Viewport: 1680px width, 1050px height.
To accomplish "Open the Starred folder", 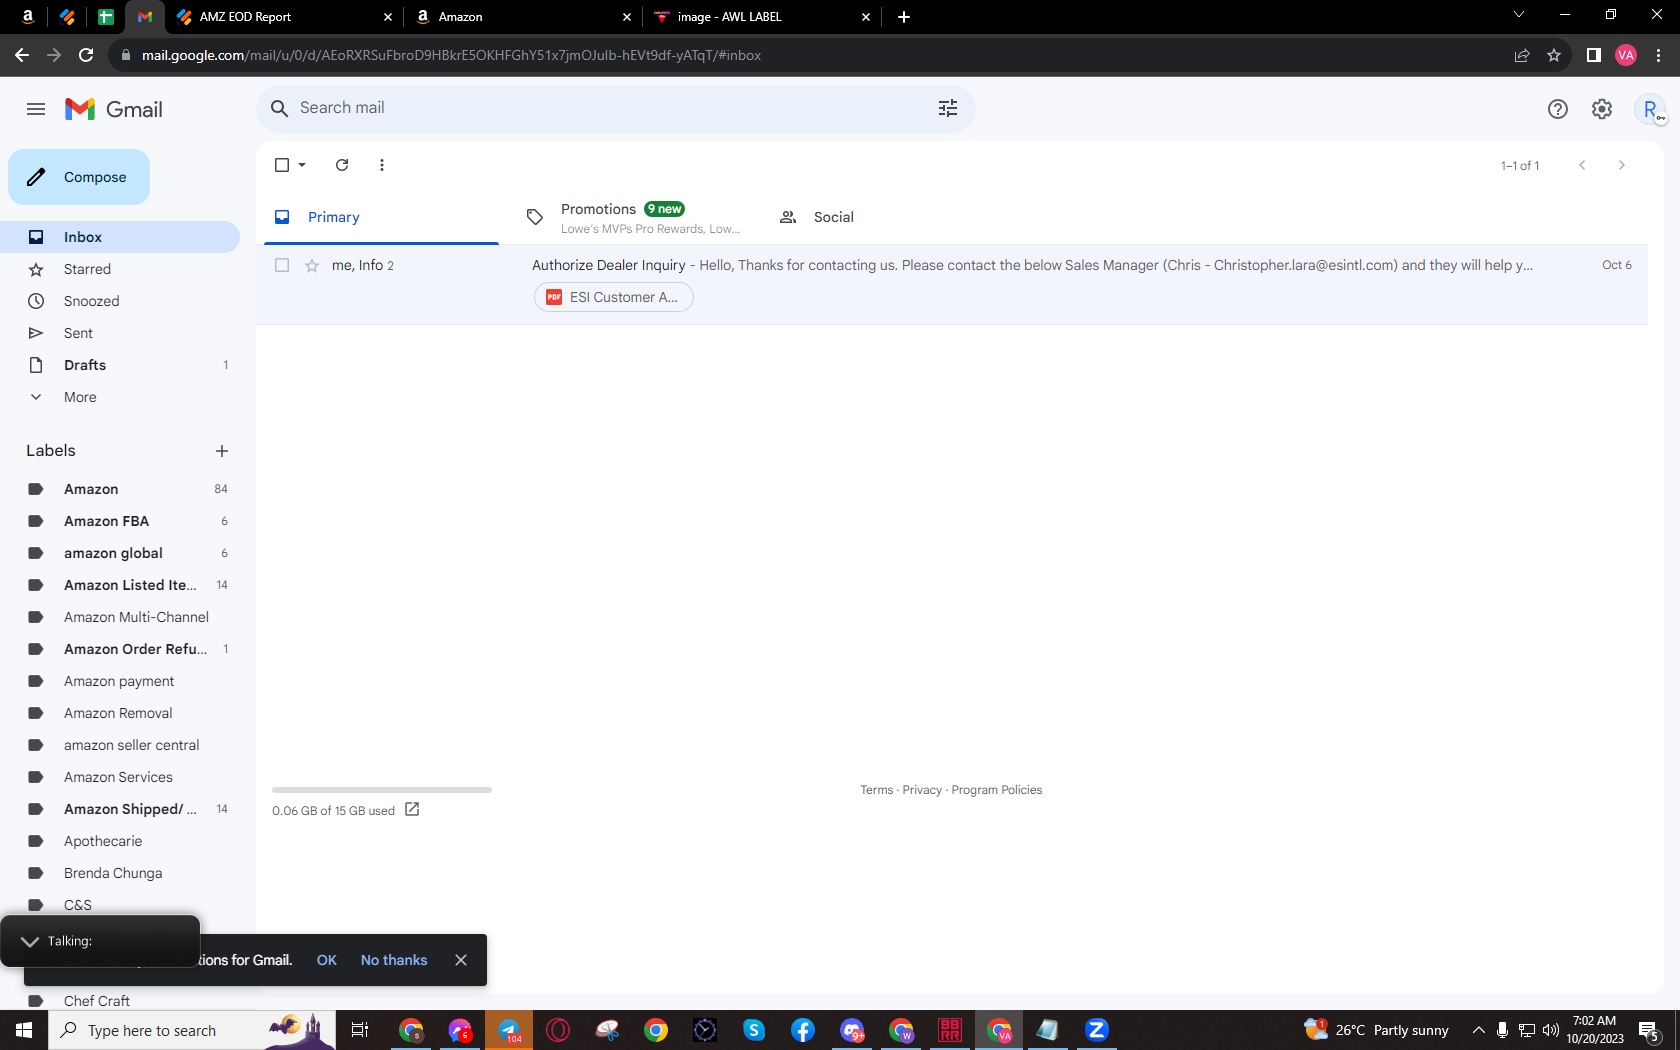I will (x=120, y=269).
